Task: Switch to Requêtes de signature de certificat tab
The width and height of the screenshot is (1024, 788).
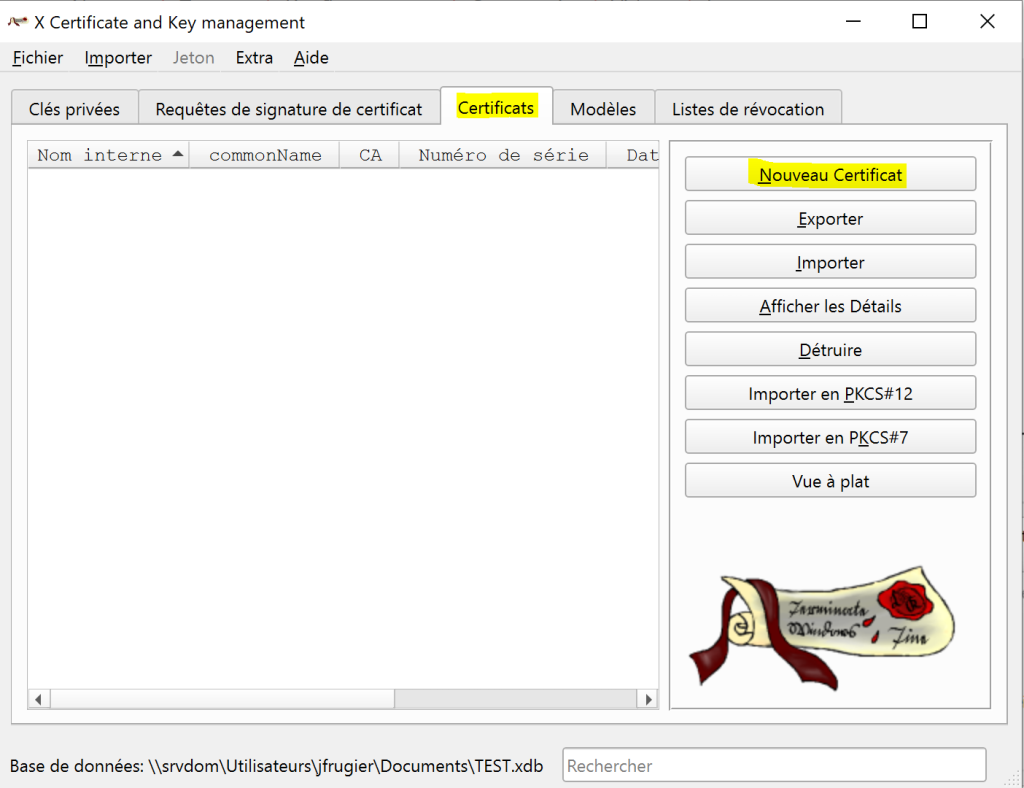Action: 288,109
